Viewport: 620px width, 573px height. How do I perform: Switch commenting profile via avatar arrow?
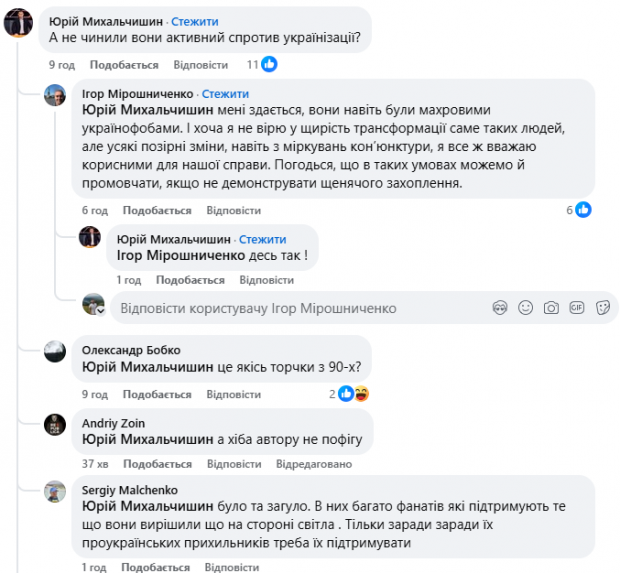click(101, 311)
